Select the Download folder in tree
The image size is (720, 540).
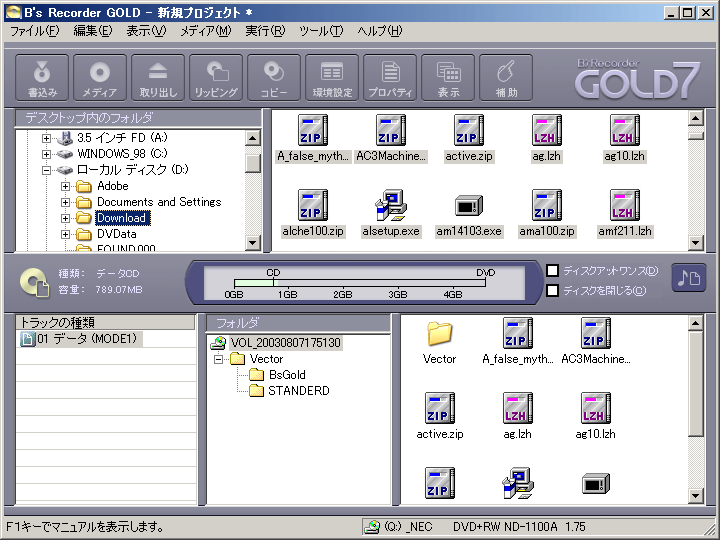coord(122,218)
